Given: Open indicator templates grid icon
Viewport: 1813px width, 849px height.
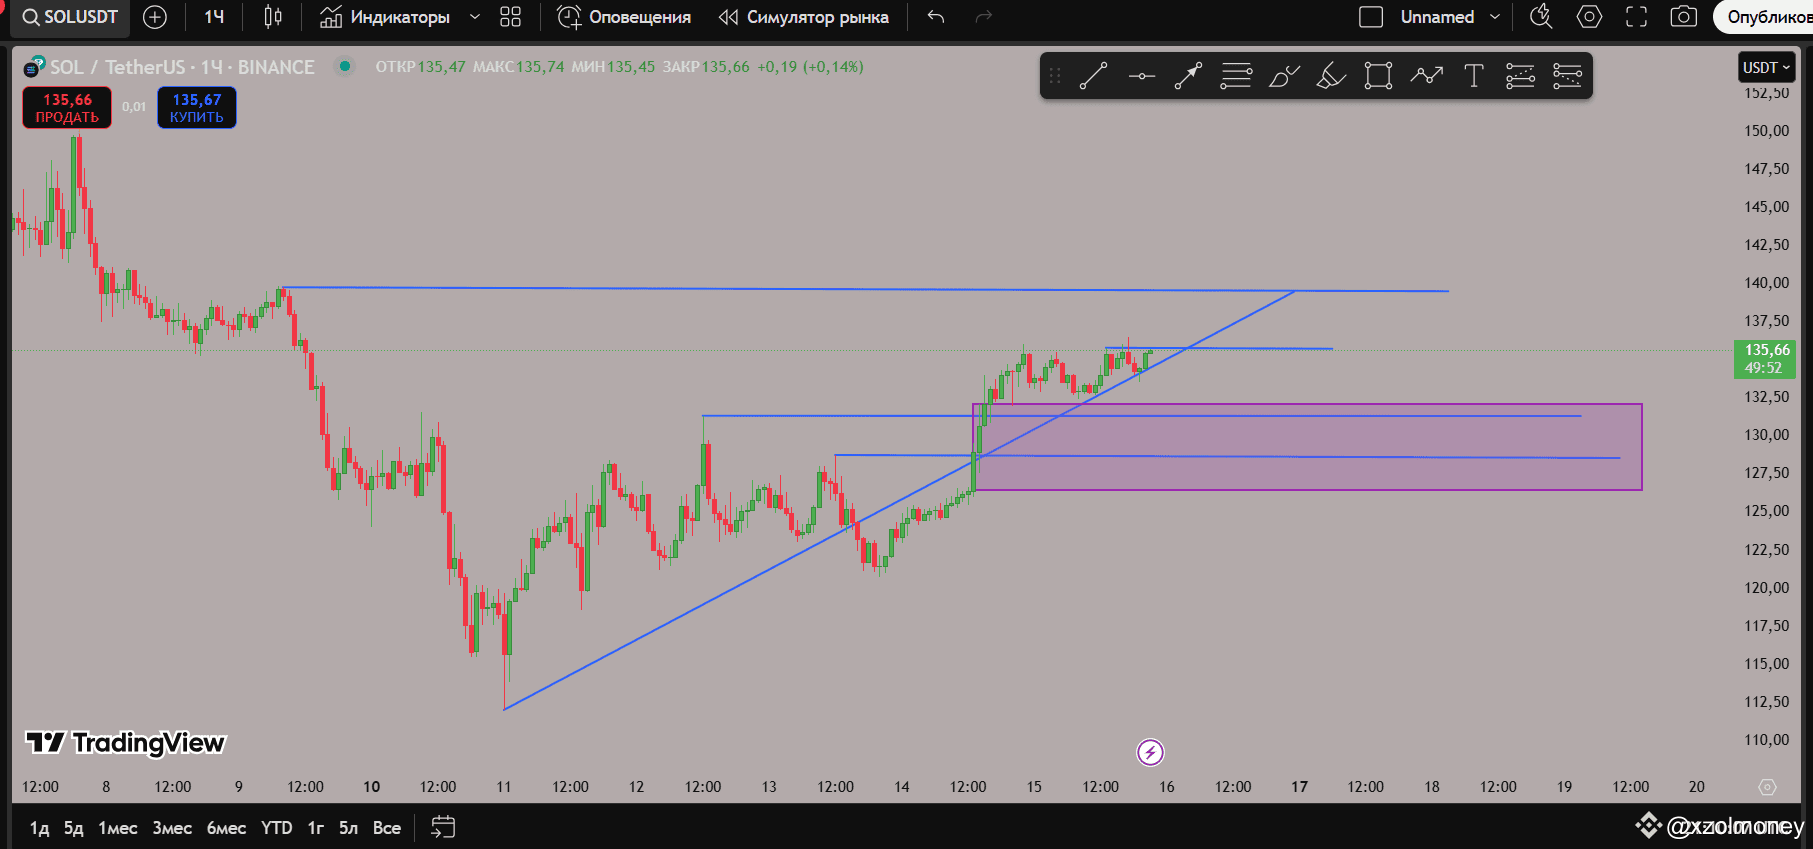Looking at the screenshot, I should tap(511, 17).
